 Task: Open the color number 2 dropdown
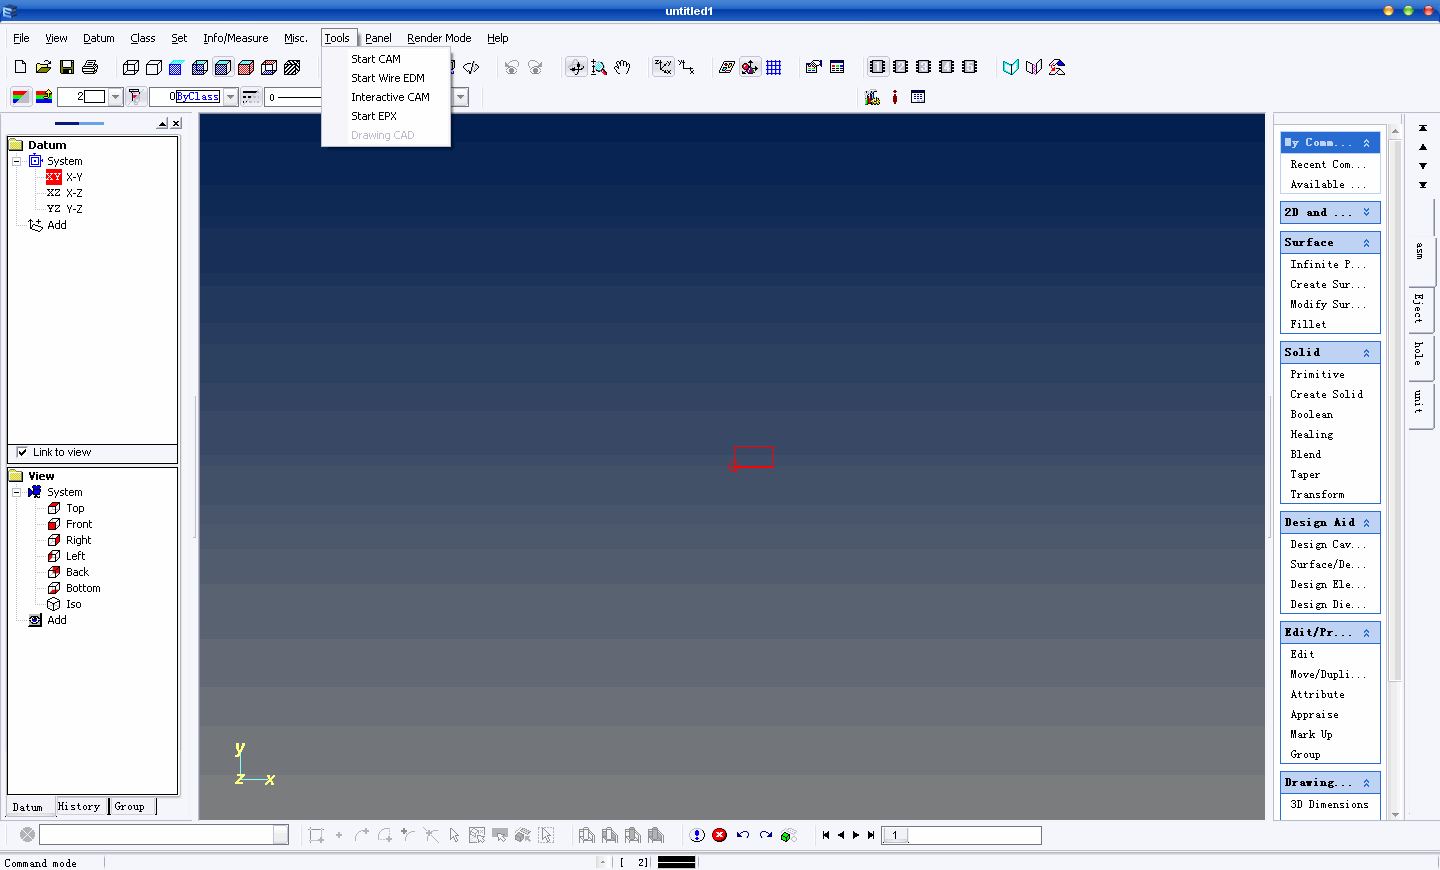click(115, 97)
